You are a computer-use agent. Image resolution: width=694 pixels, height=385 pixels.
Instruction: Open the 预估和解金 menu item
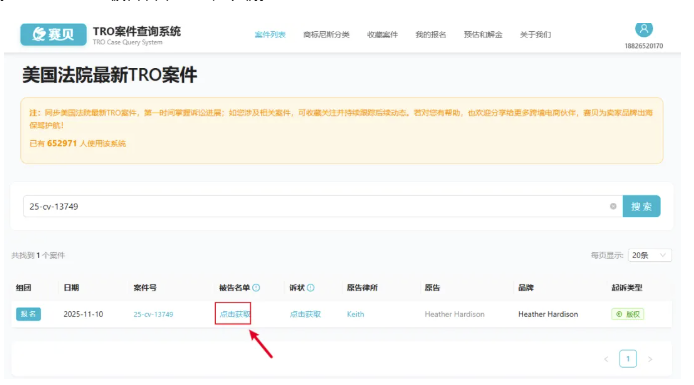pos(483,35)
